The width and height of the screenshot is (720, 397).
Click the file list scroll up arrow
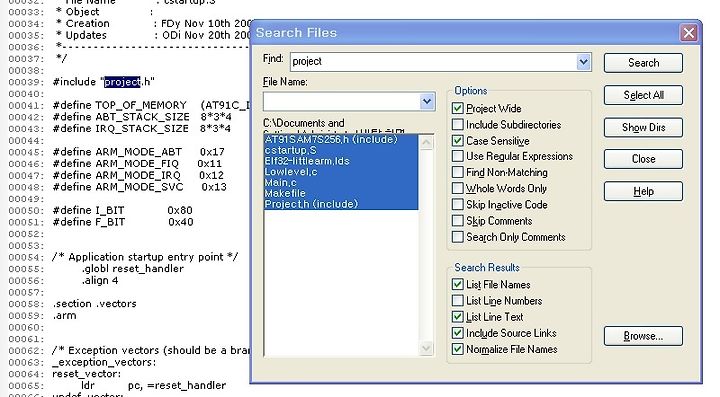click(426, 142)
